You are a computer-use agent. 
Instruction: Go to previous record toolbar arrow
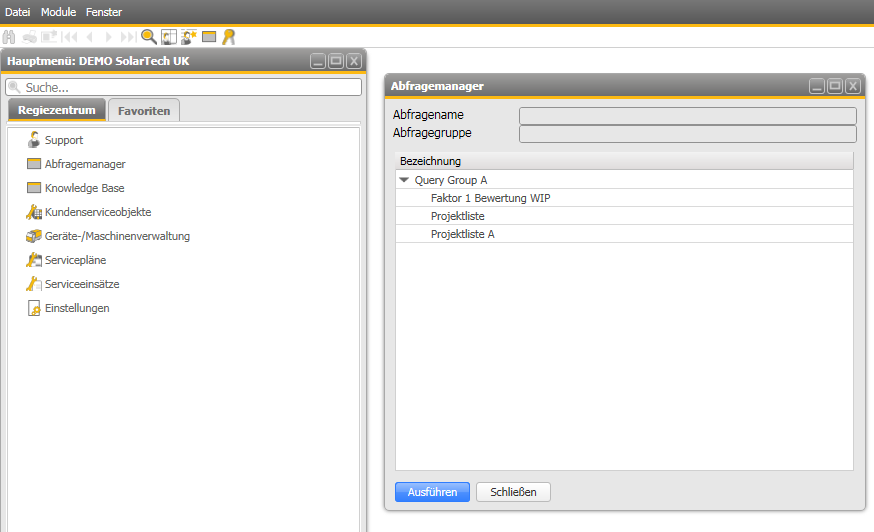[90, 37]
